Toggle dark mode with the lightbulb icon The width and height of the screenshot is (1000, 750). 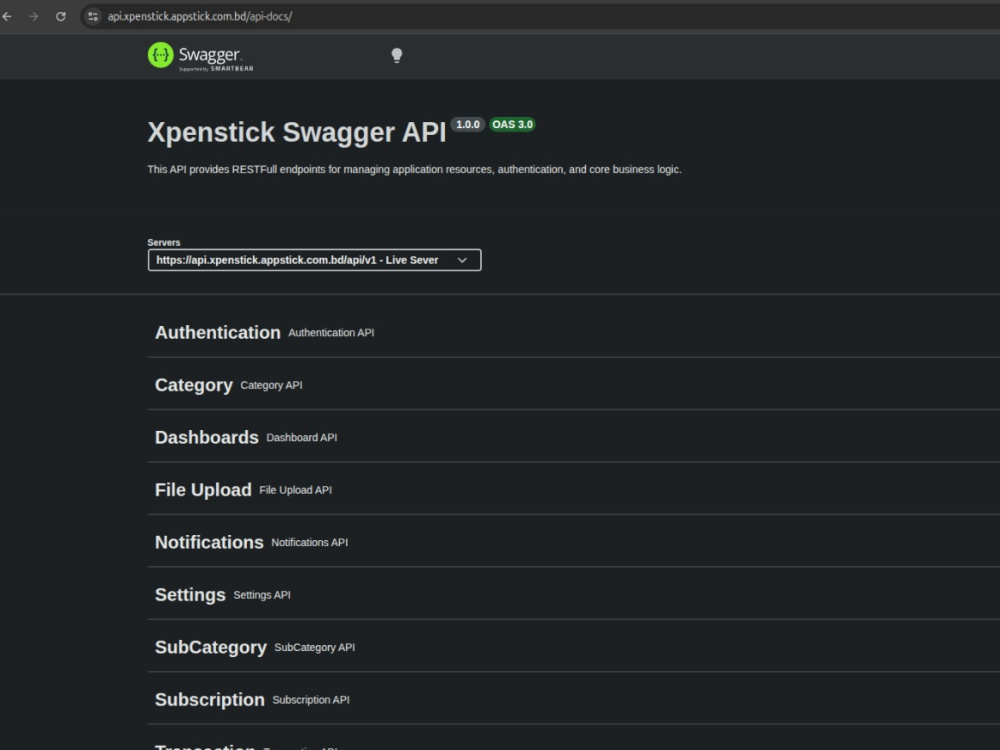click(x=397, y=56)
